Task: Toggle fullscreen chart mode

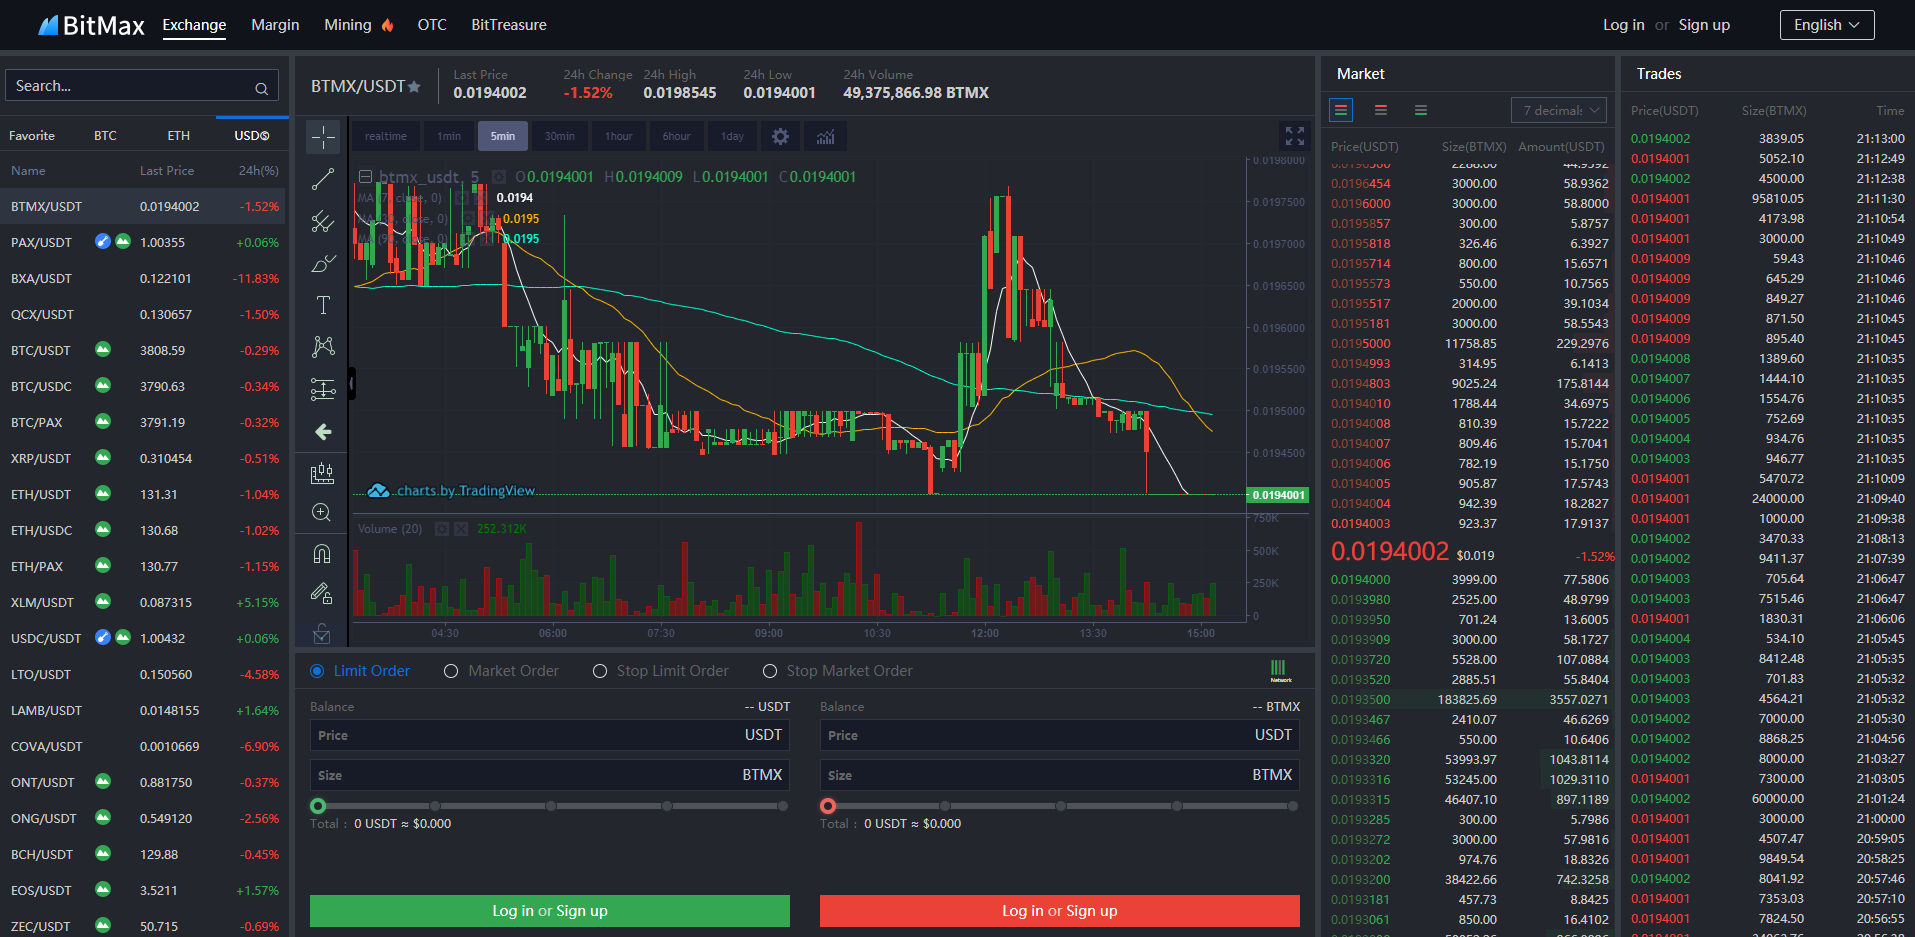Action: pyautogui.click(x=1294, y=136)
